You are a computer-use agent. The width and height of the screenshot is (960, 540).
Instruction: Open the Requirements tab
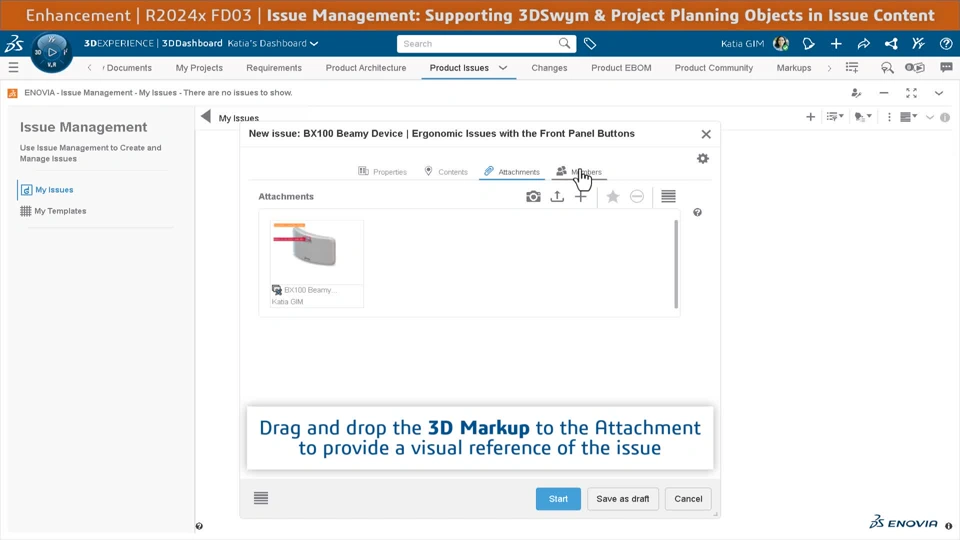[x=274, y=68]
